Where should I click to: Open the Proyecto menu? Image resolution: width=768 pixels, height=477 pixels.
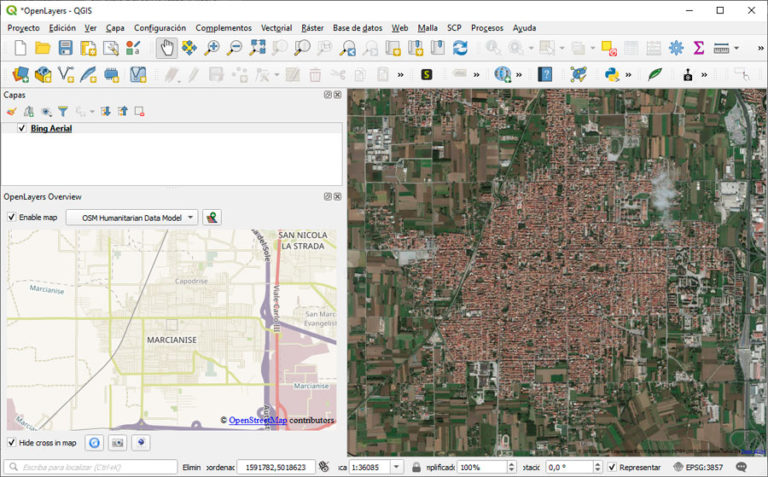[24, 28]
